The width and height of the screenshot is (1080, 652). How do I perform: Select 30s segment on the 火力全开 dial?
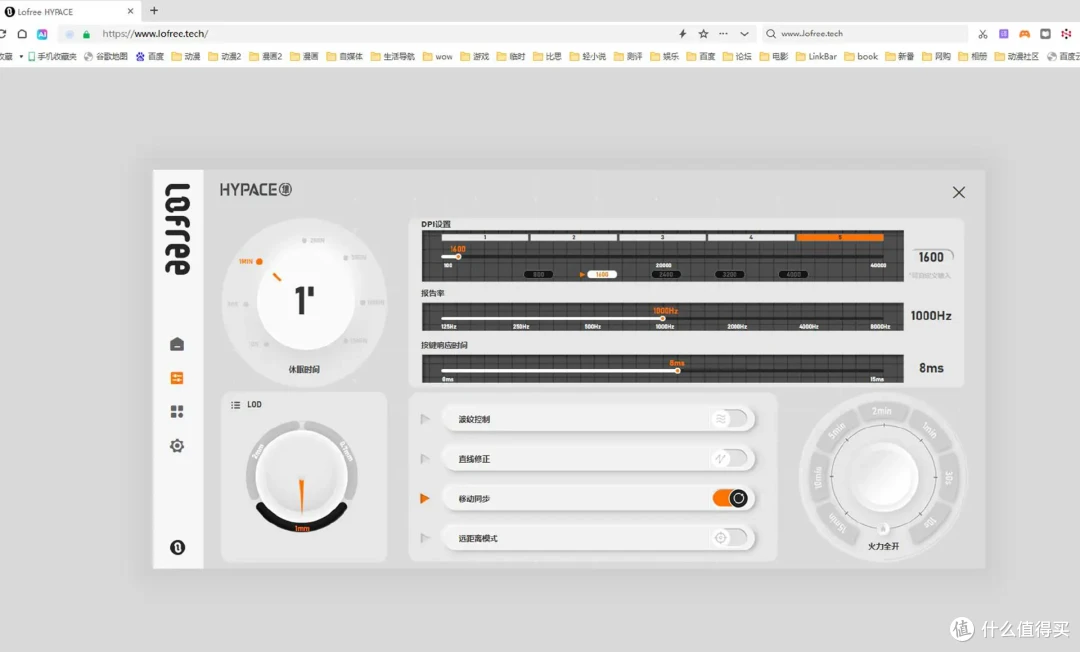(948, 477)
